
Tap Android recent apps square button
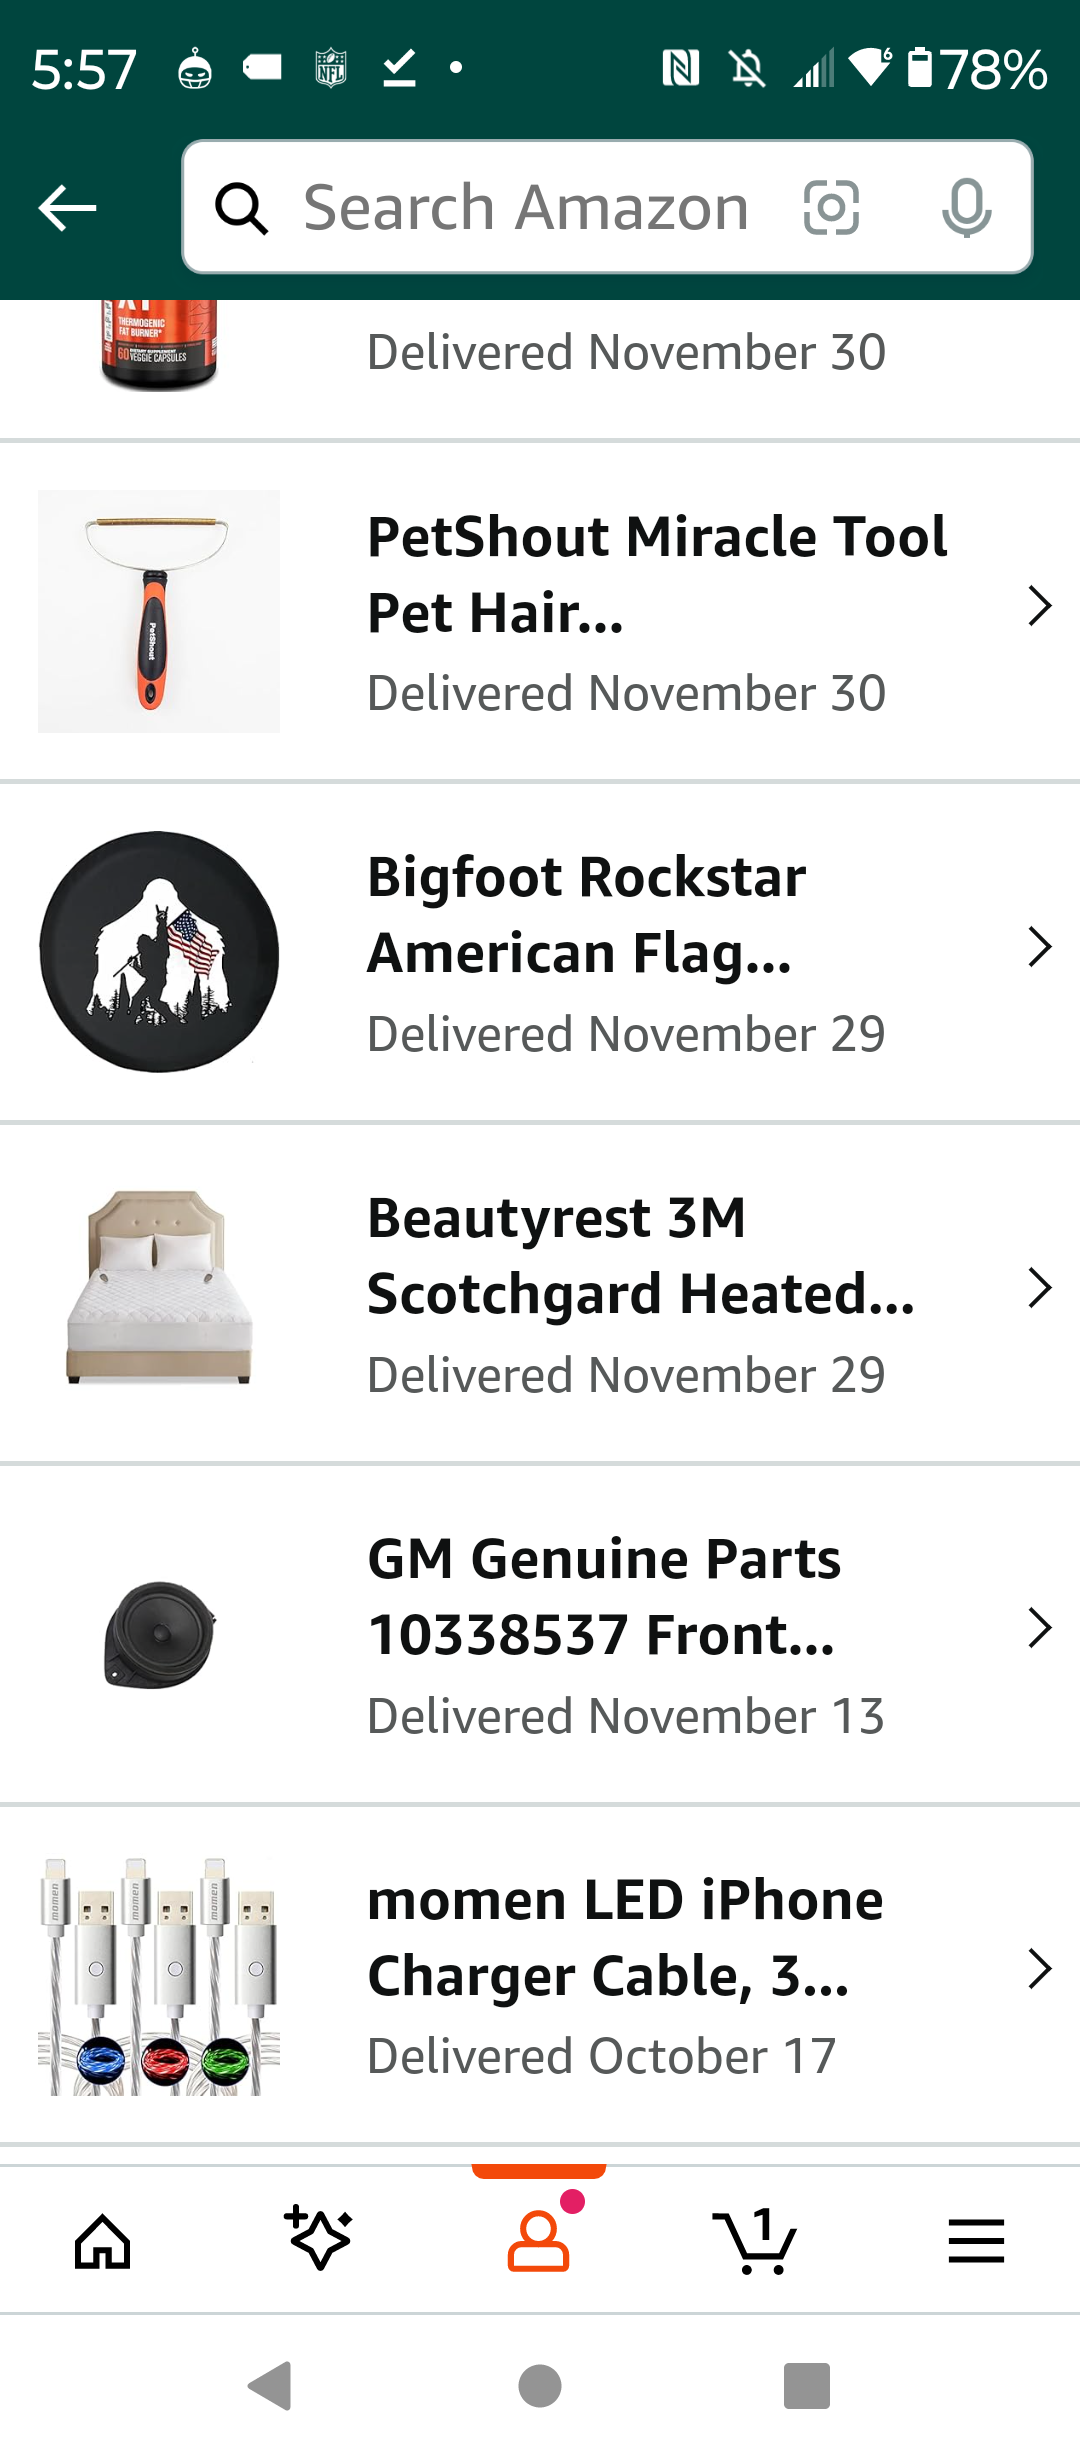click(807, 2387)
